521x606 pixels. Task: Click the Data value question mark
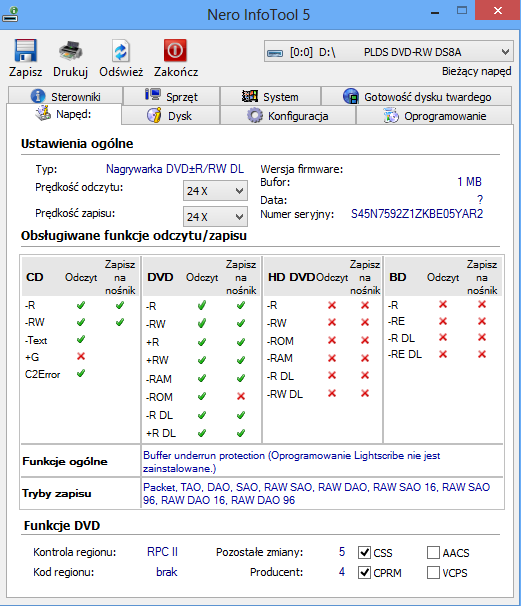point(480,200)
